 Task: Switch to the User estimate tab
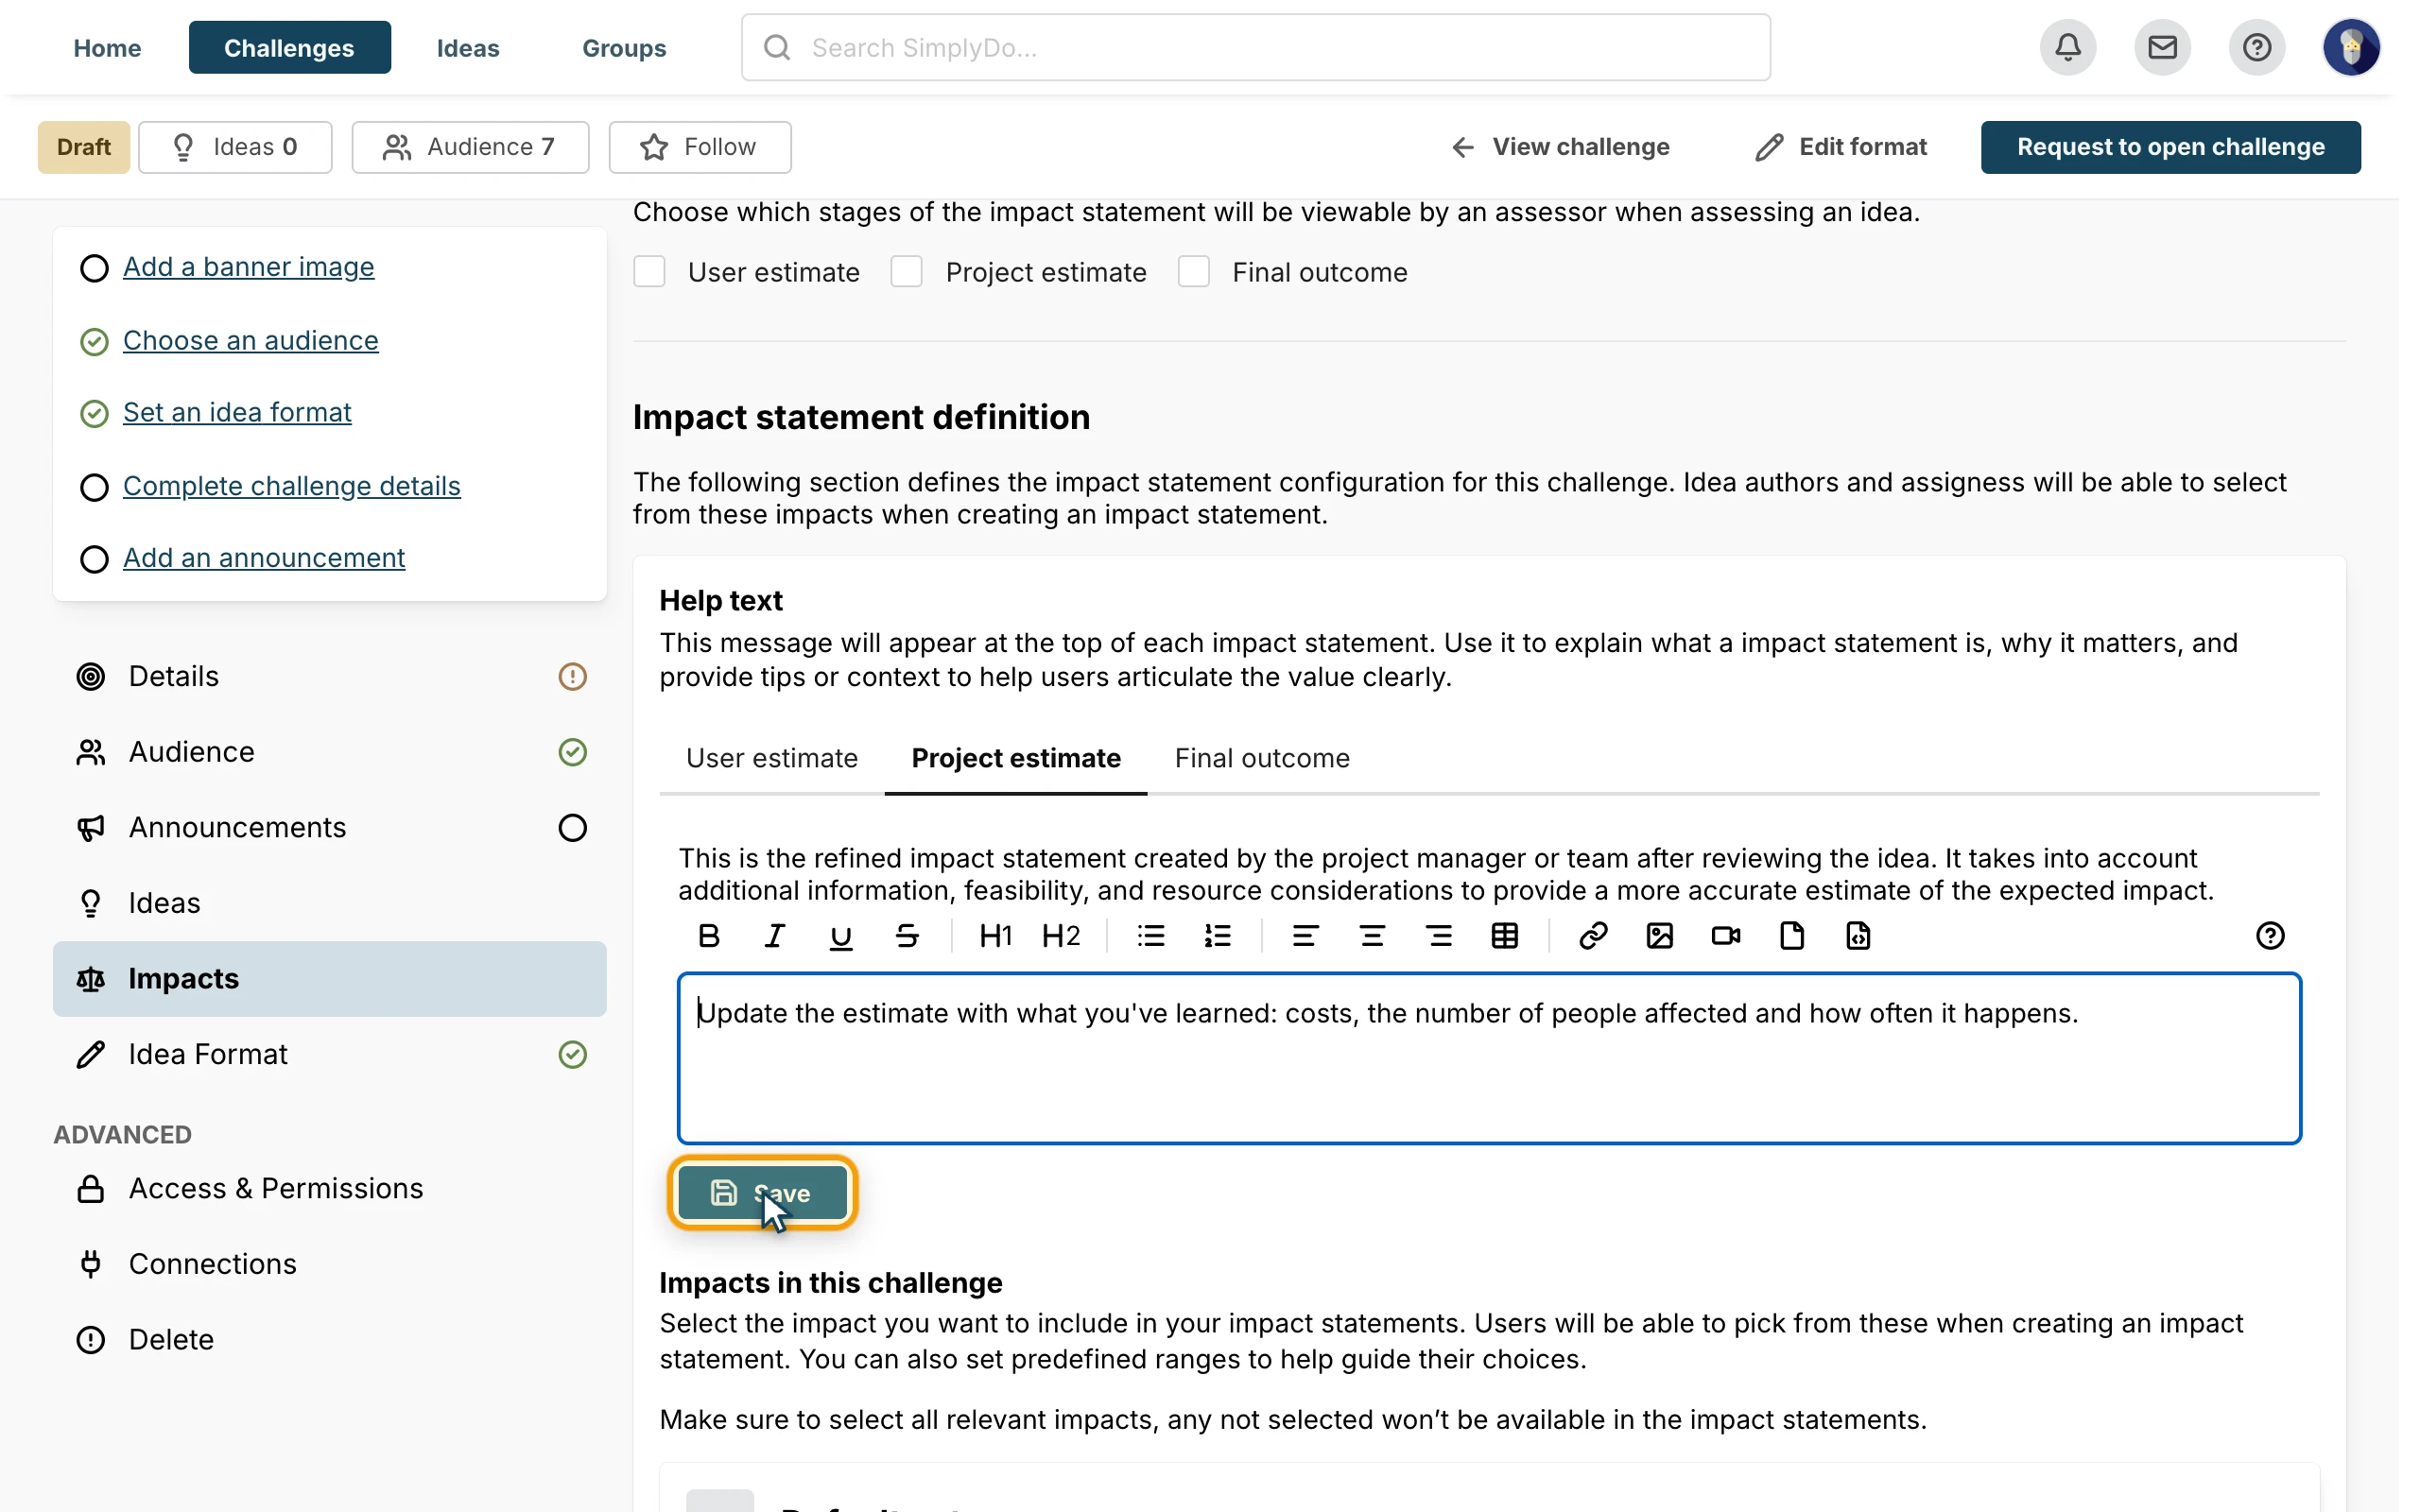(x=772, y=758)
